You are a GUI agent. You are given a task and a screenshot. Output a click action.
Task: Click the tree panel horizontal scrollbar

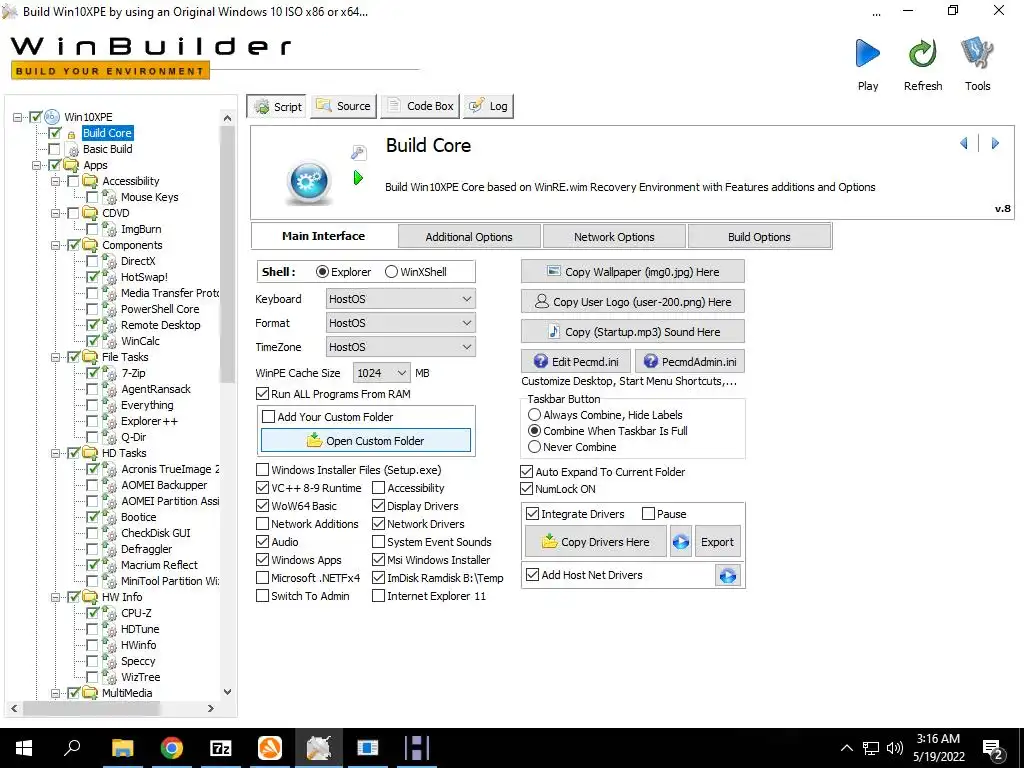[91, 708]
